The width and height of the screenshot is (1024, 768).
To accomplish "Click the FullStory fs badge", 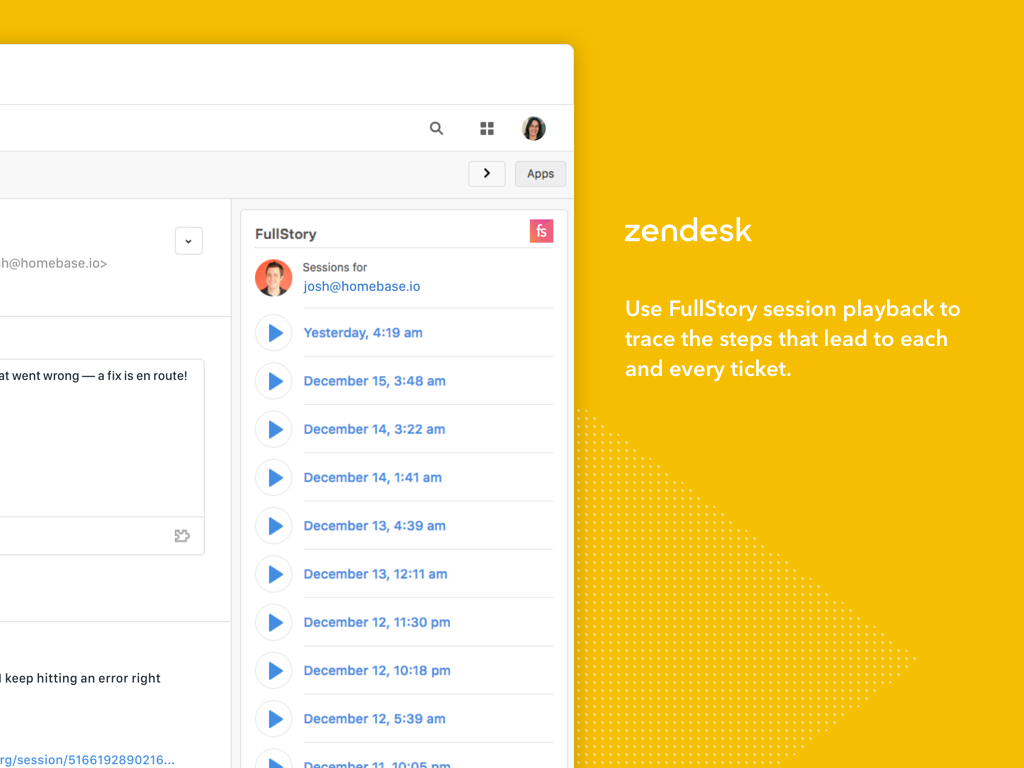I will pyautogui.click(x=541, y=230).
